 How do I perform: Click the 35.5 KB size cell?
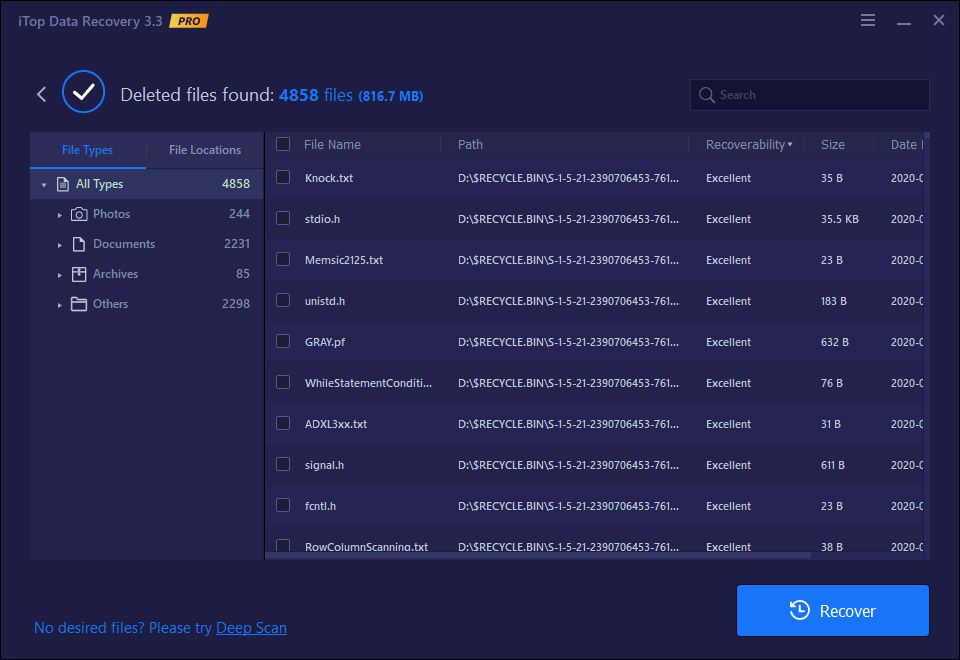click(839, 219)
